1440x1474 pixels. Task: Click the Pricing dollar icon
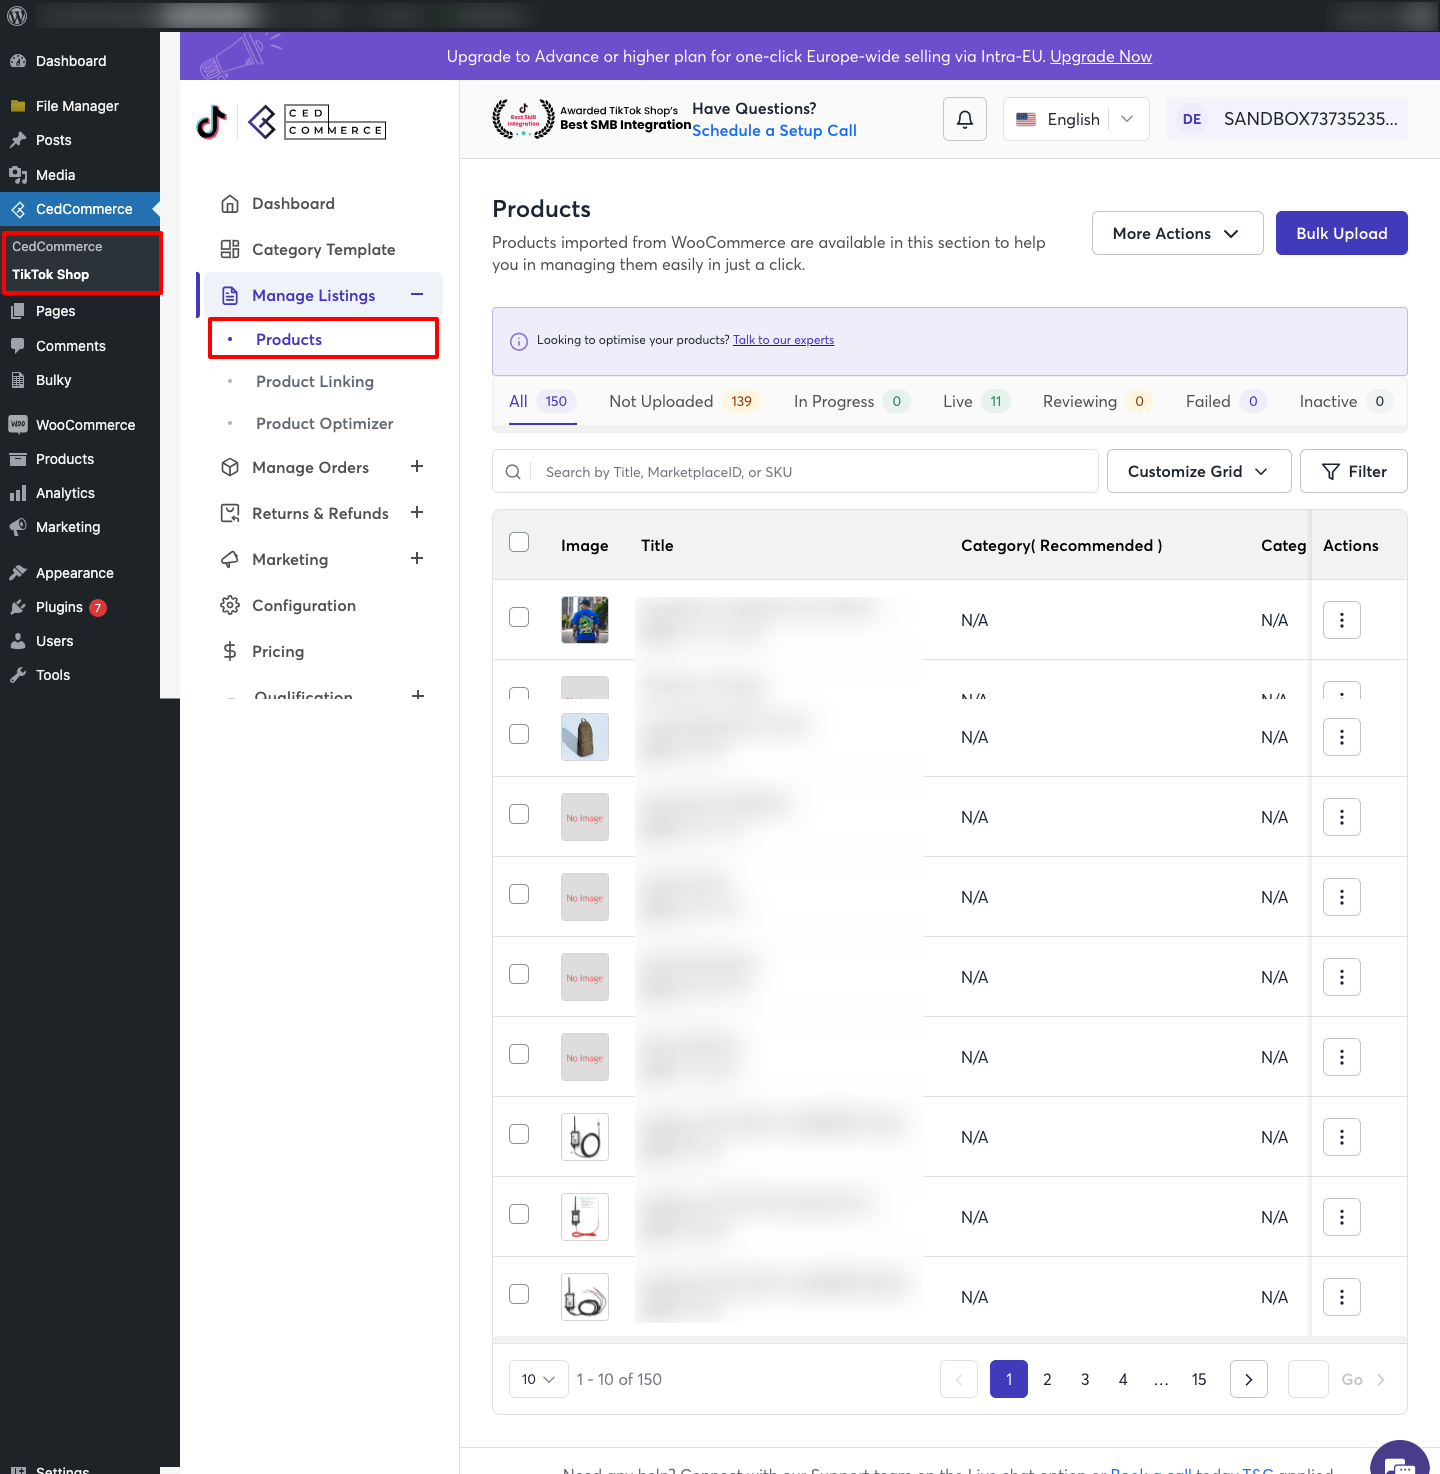(x=230, y=651)
